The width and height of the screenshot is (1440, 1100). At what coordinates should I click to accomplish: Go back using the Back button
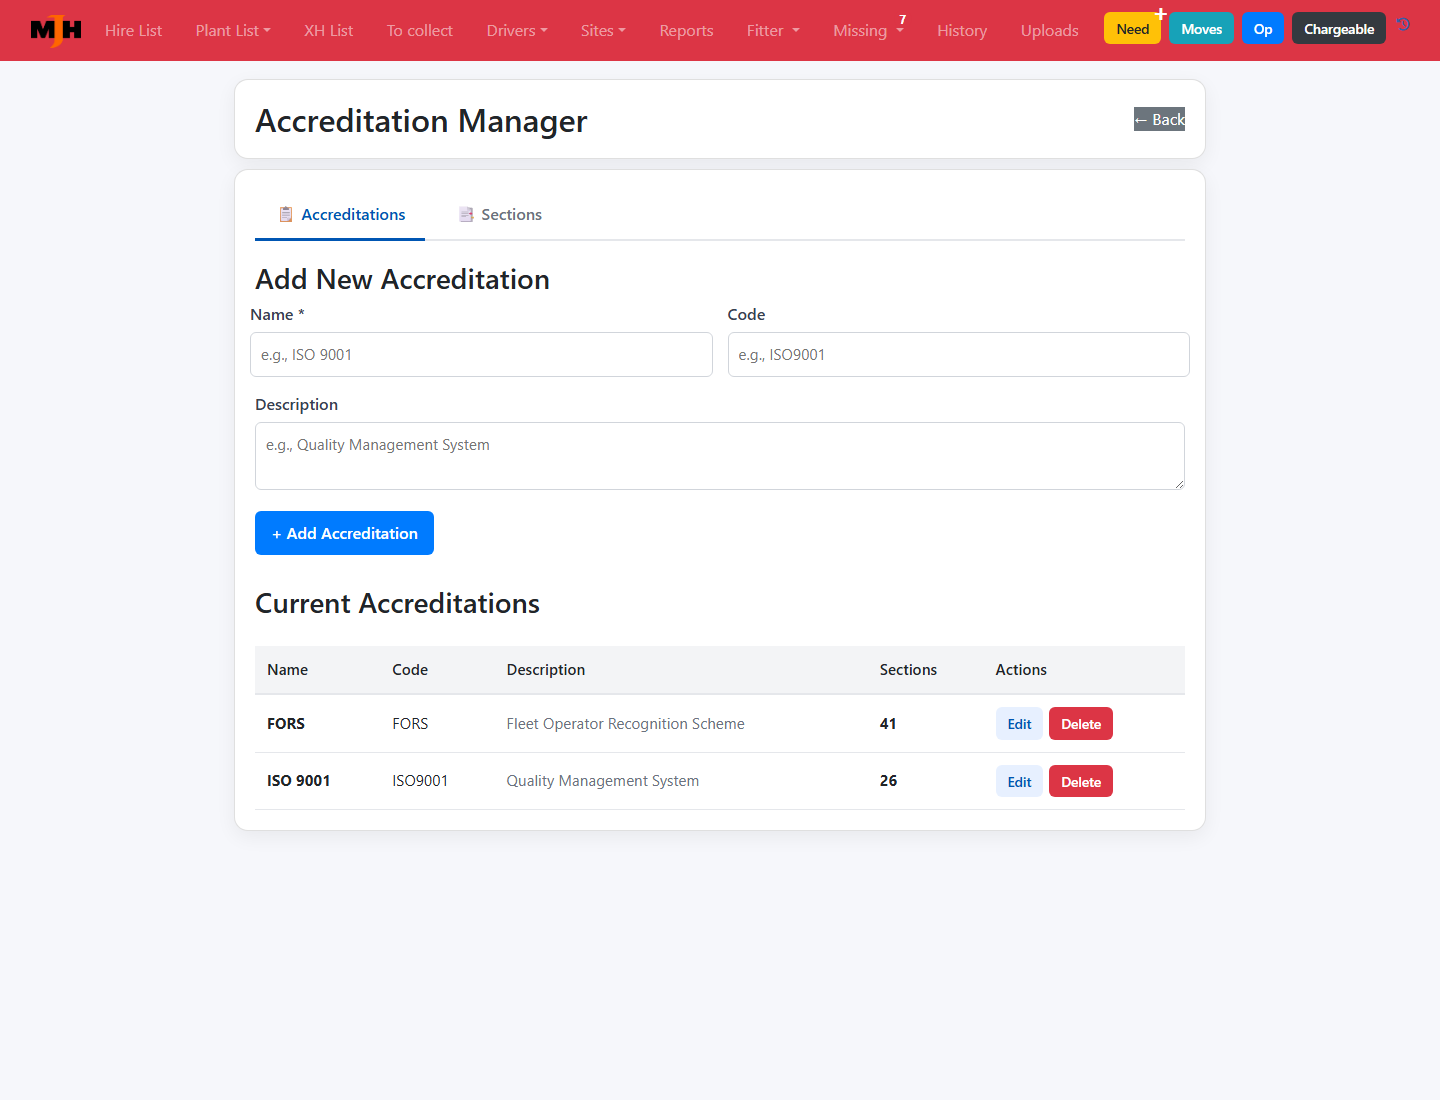click(x=1159, y=119)
